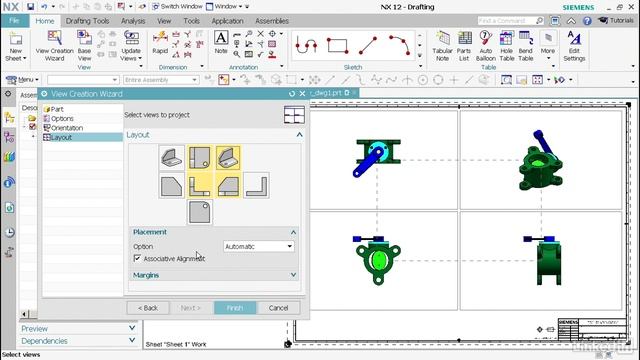
Task: Switch to the Application tab
Action: point(227,21)
